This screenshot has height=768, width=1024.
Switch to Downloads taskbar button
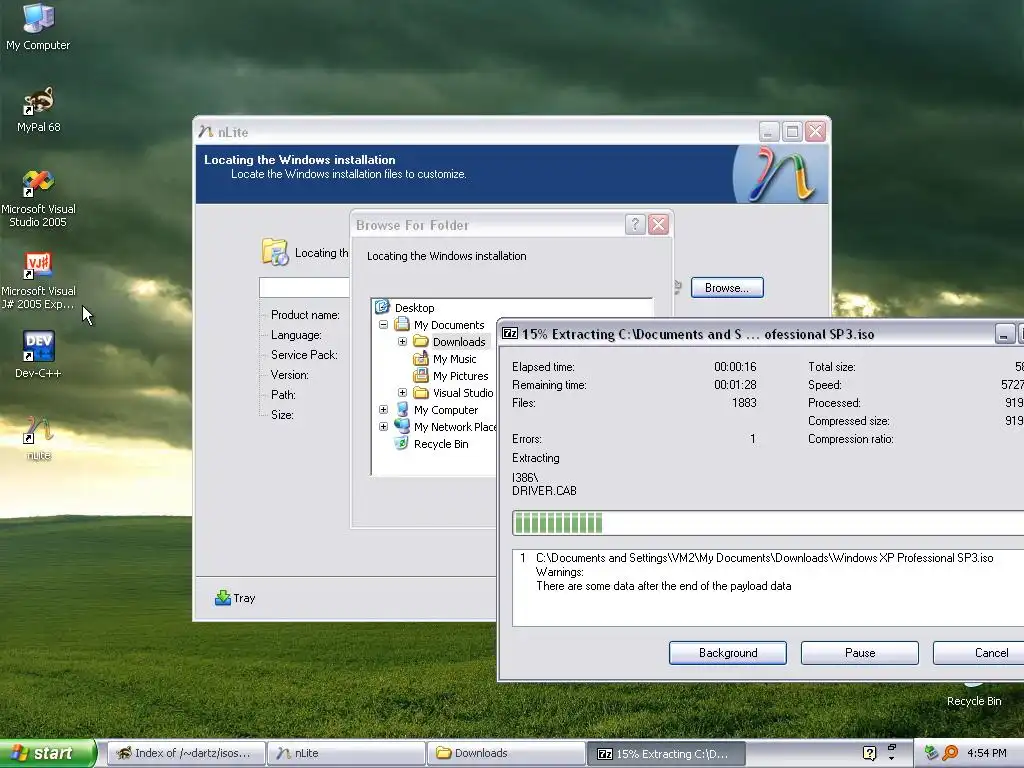[506, 753]
